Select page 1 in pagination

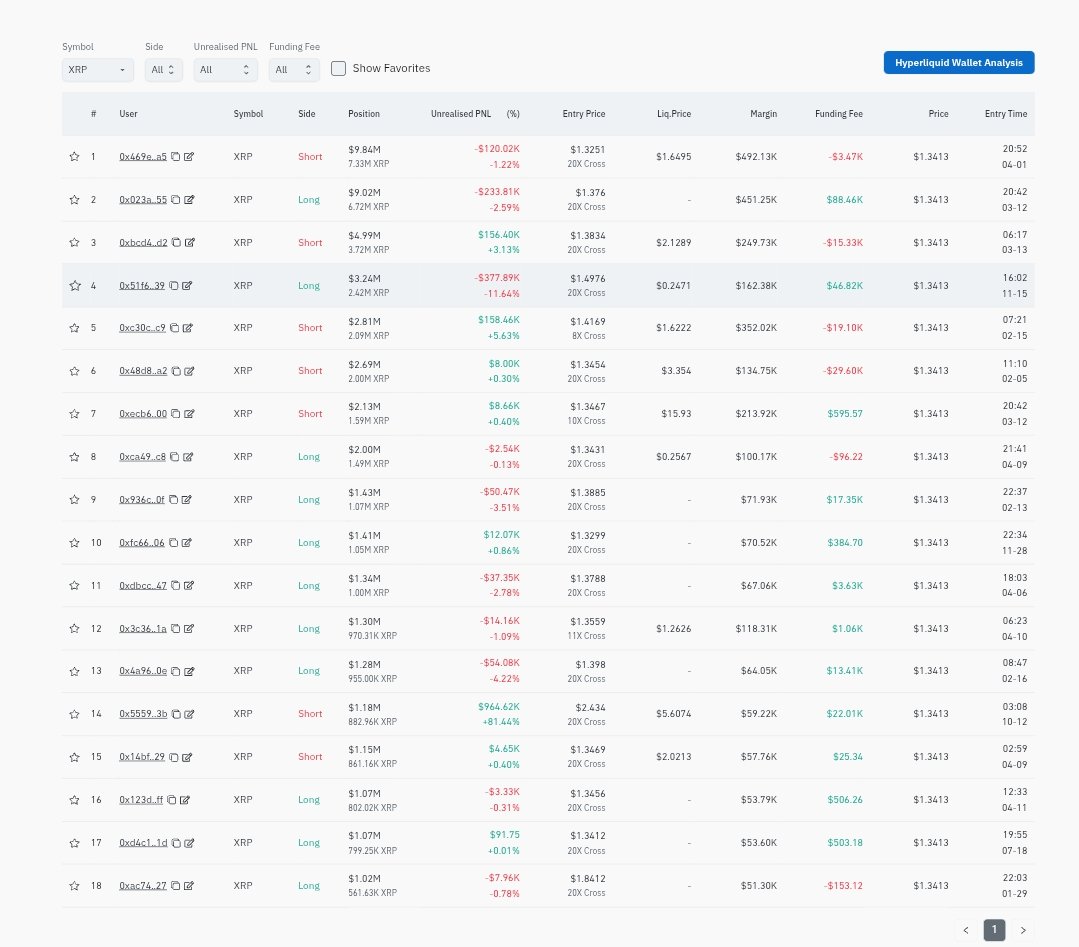pos(994,930)
